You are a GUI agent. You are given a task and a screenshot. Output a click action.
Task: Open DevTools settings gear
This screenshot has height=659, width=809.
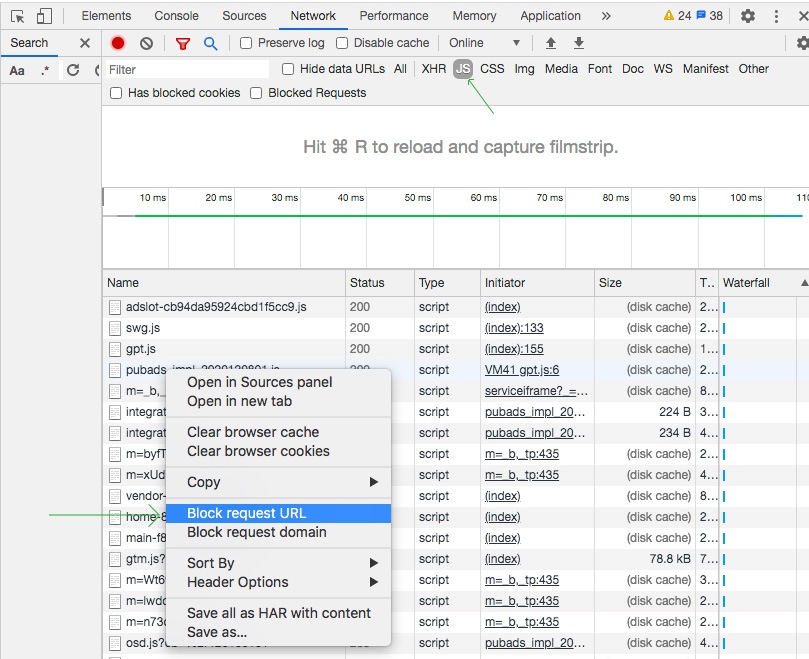(747, 16)
